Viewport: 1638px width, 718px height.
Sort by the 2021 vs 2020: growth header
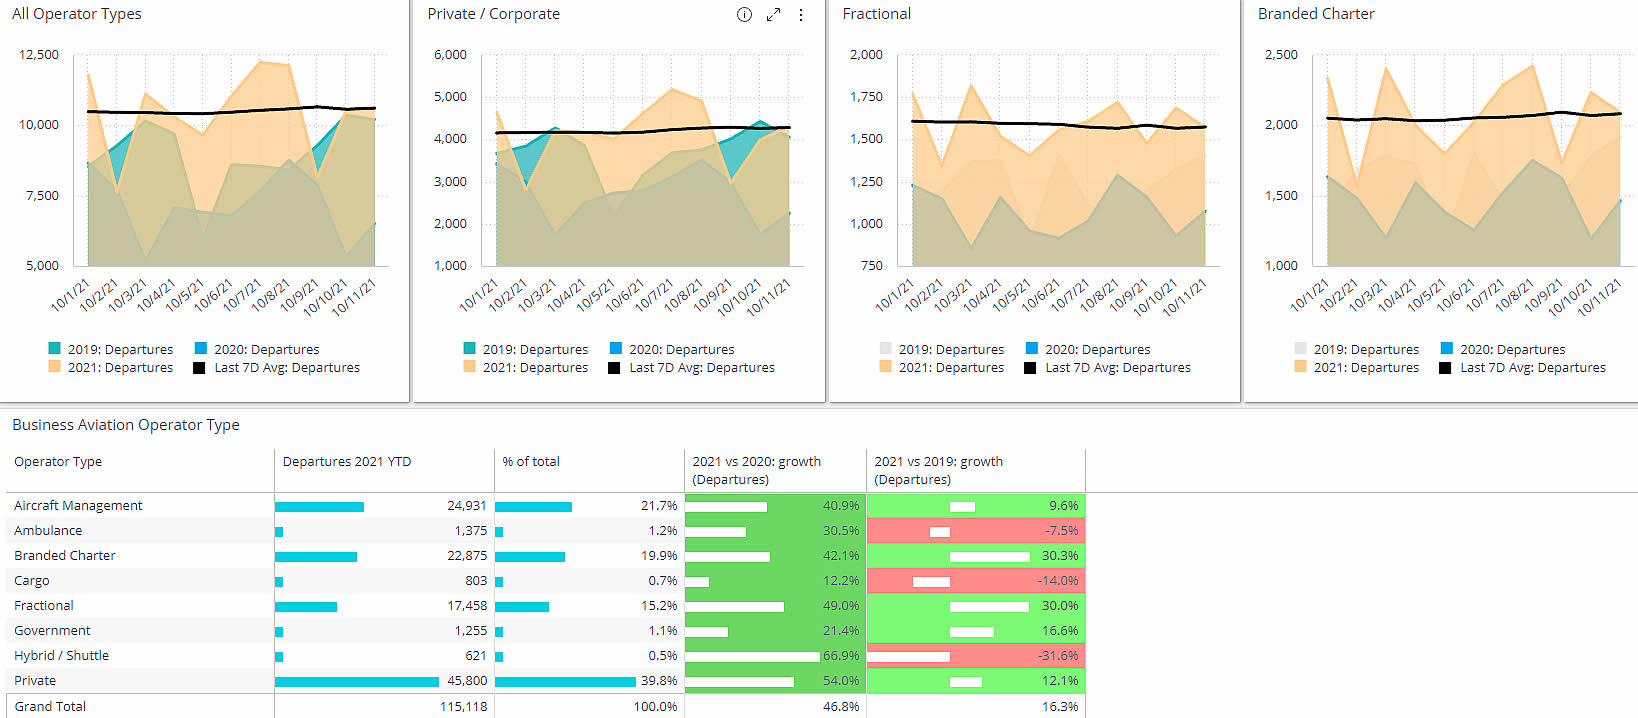coord(756,470)
